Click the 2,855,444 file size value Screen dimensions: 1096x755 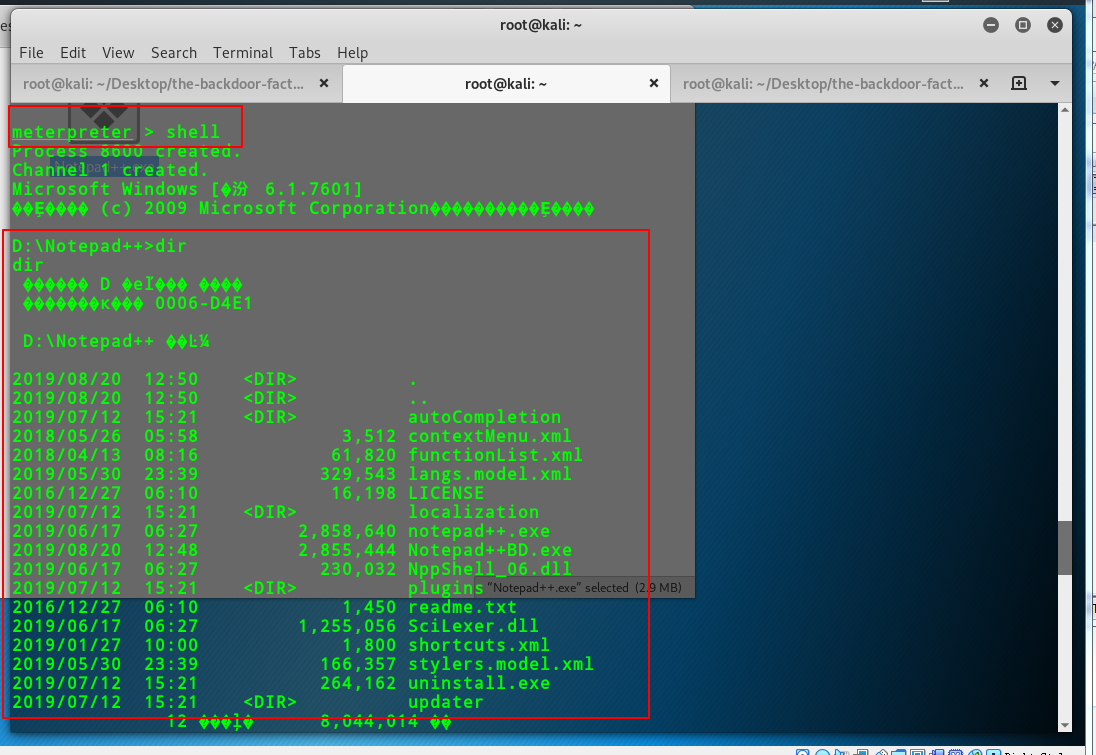coord(347,550)
